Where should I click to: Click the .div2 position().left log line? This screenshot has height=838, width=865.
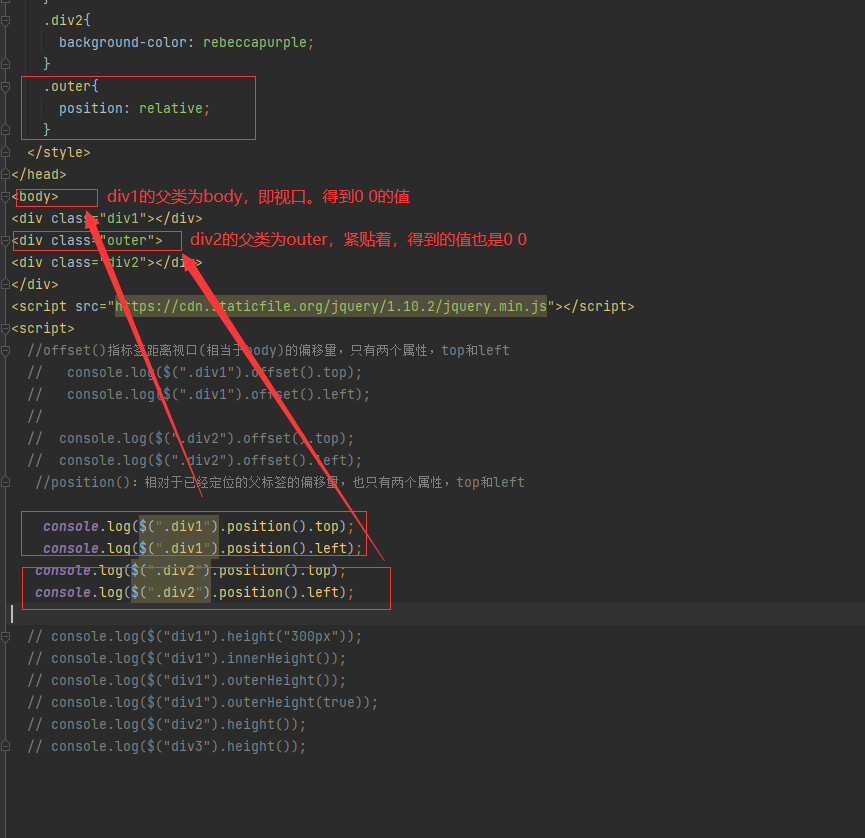point(195,593)
